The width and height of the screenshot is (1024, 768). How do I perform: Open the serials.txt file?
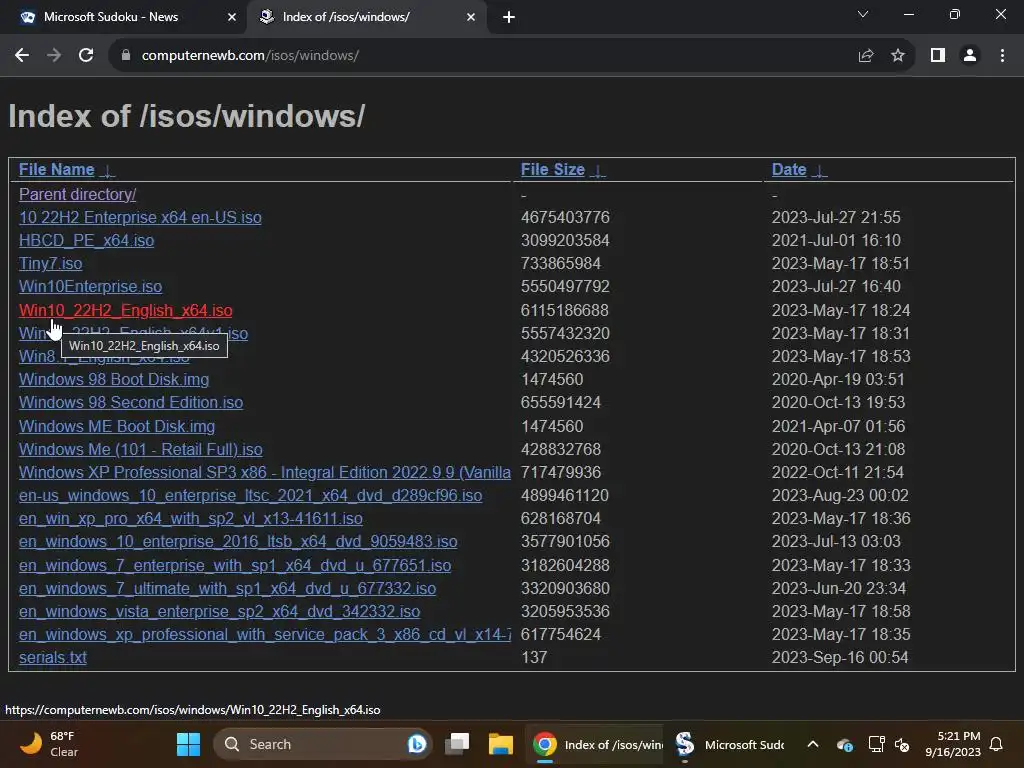pos(53,658)
